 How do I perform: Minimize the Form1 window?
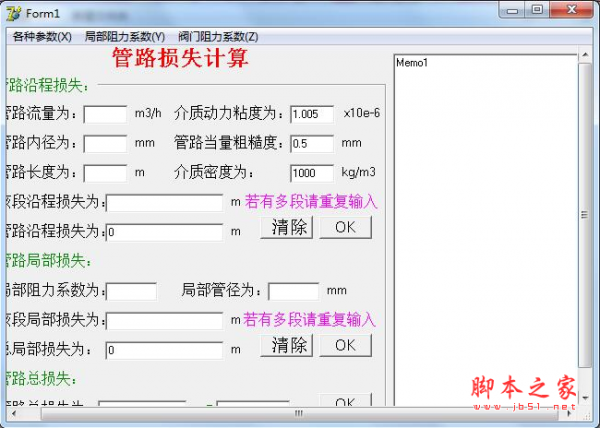512,10
